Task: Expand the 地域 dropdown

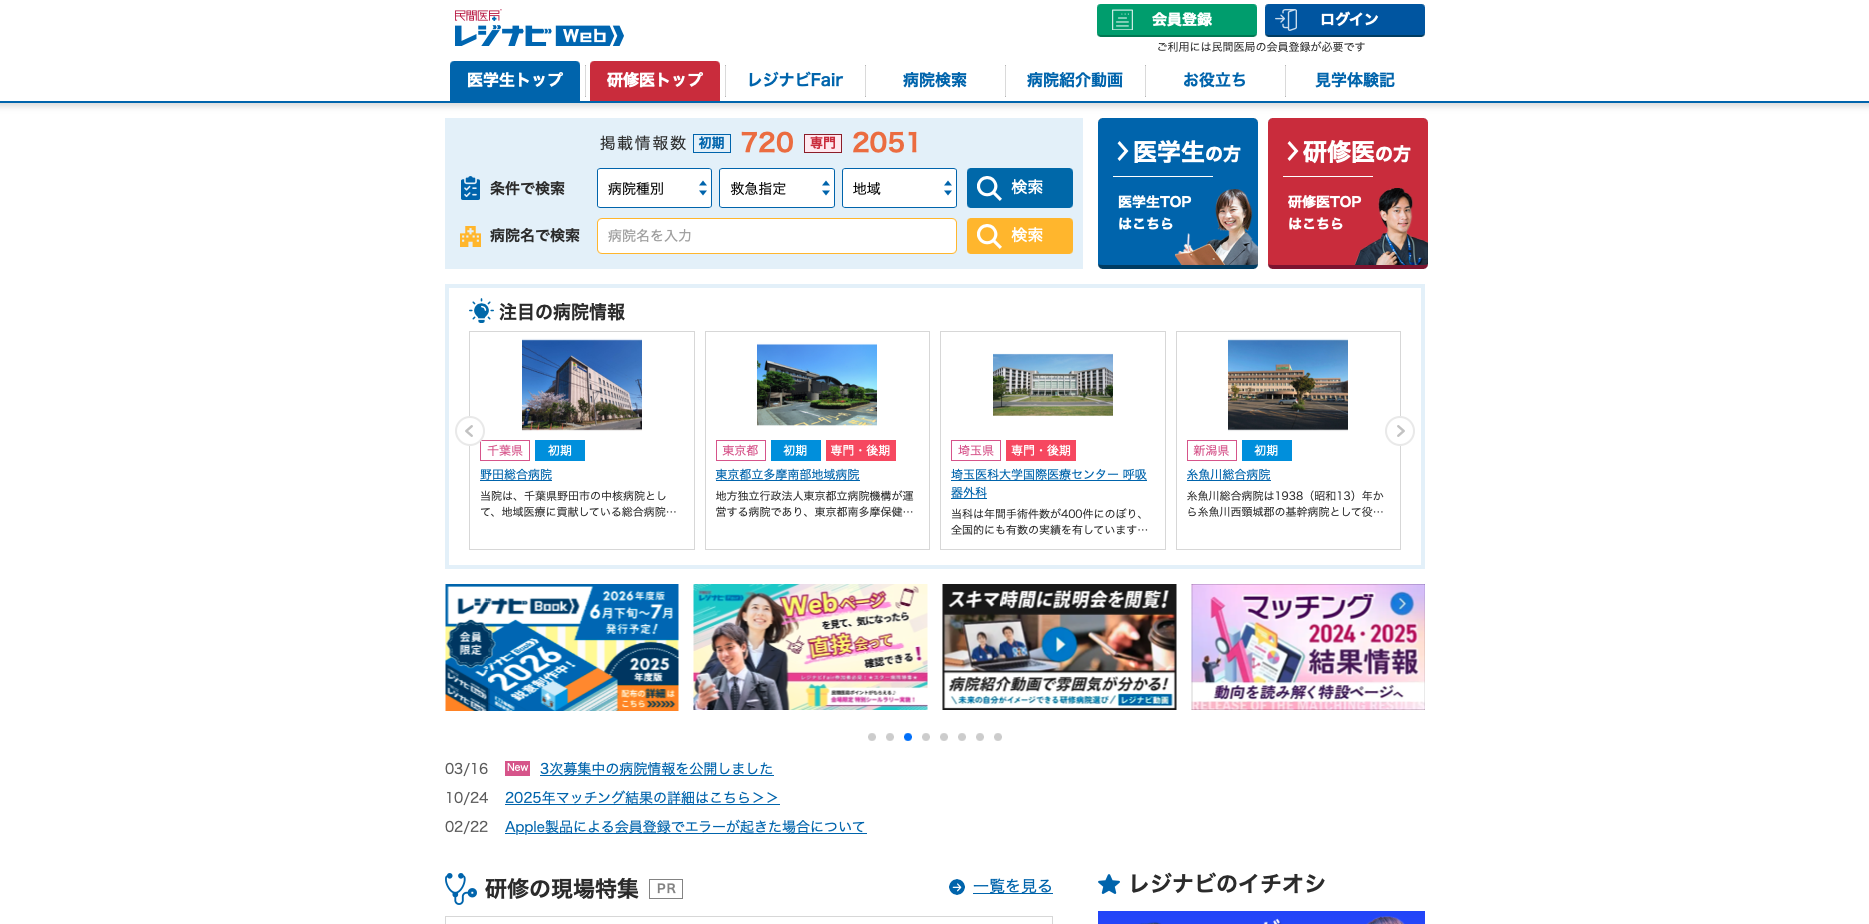Action: coord(898,188)
